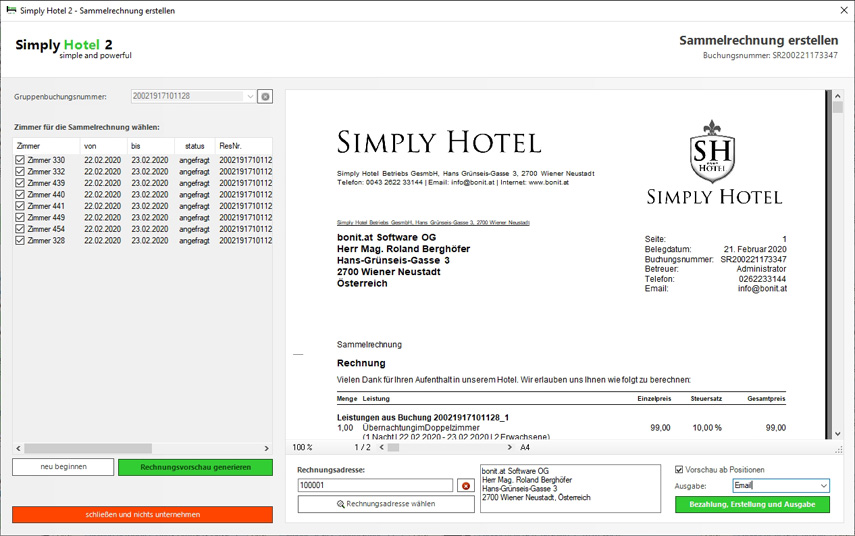Image resolution: width=855 pixels, height=536 pixels.
Task: Open the Ausgabe dropdown
Action: pyautogui.click(x=823, y=486)
